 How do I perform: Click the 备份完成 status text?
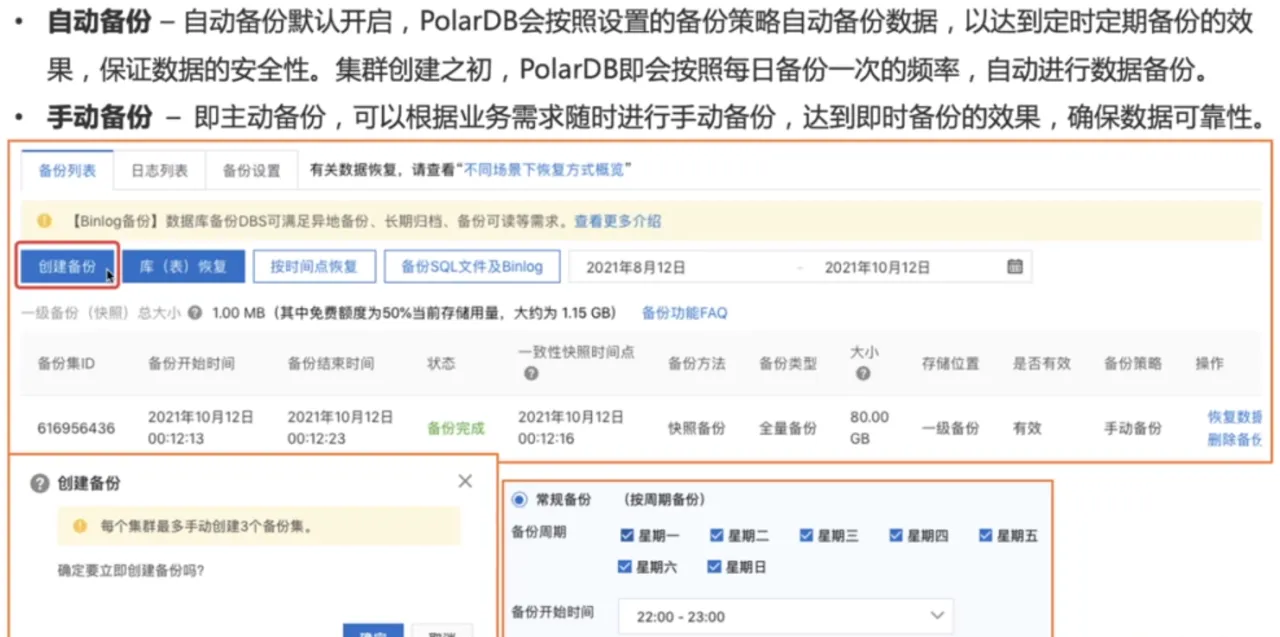pyautogui.click(x=456, y=428)
